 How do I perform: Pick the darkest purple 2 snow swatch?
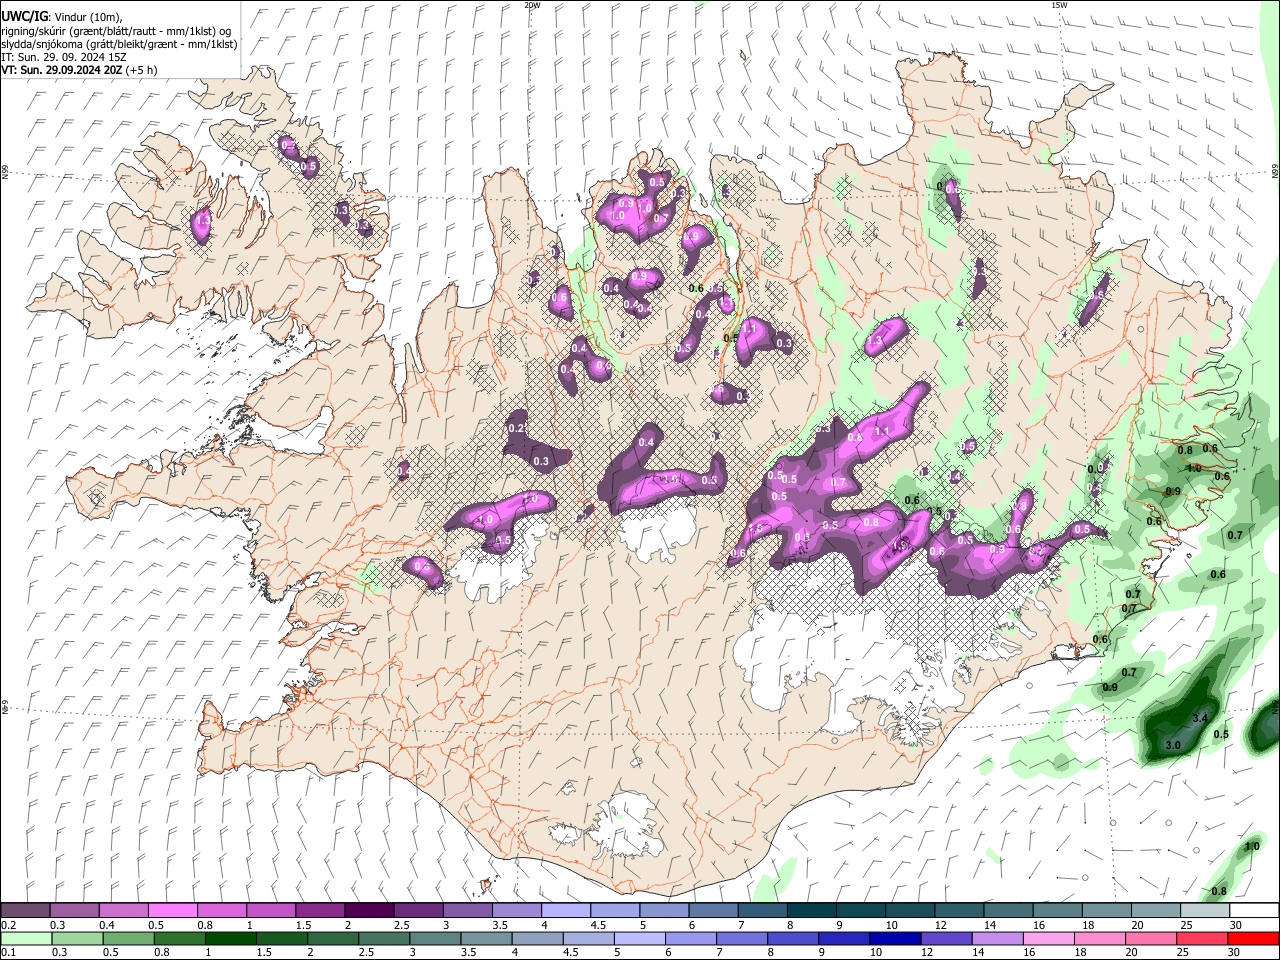(x=369, y=911)
